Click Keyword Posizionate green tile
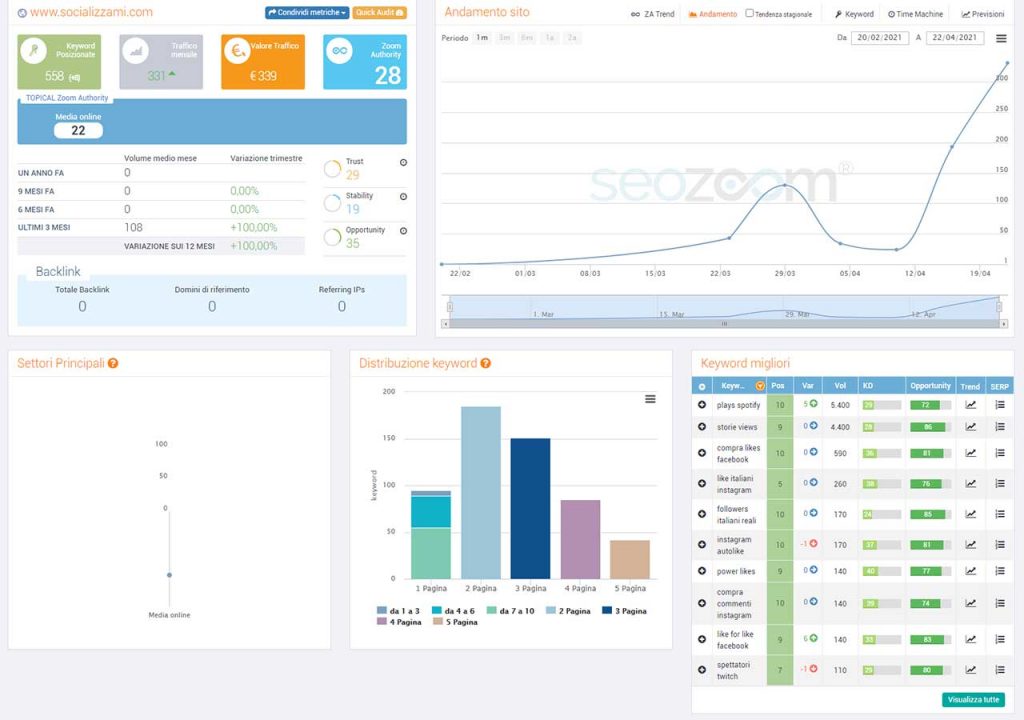 tap(59, 62)
